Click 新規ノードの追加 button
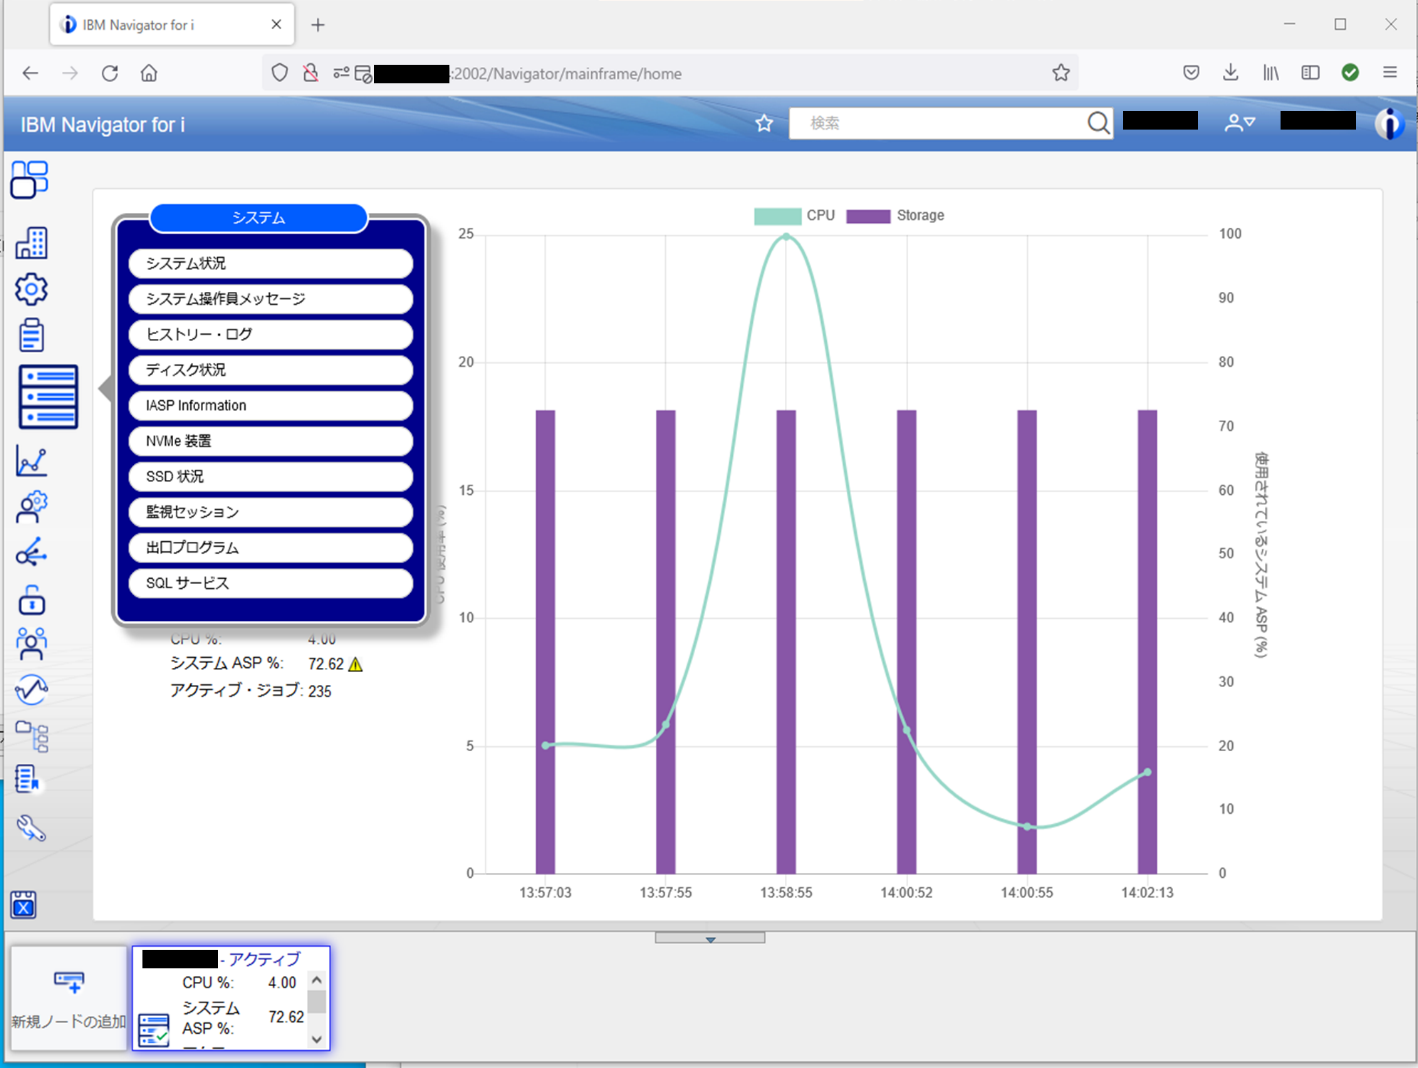Image resolution: width=1418 pixels, height=1068 pixels. click(x=69, y=997)
